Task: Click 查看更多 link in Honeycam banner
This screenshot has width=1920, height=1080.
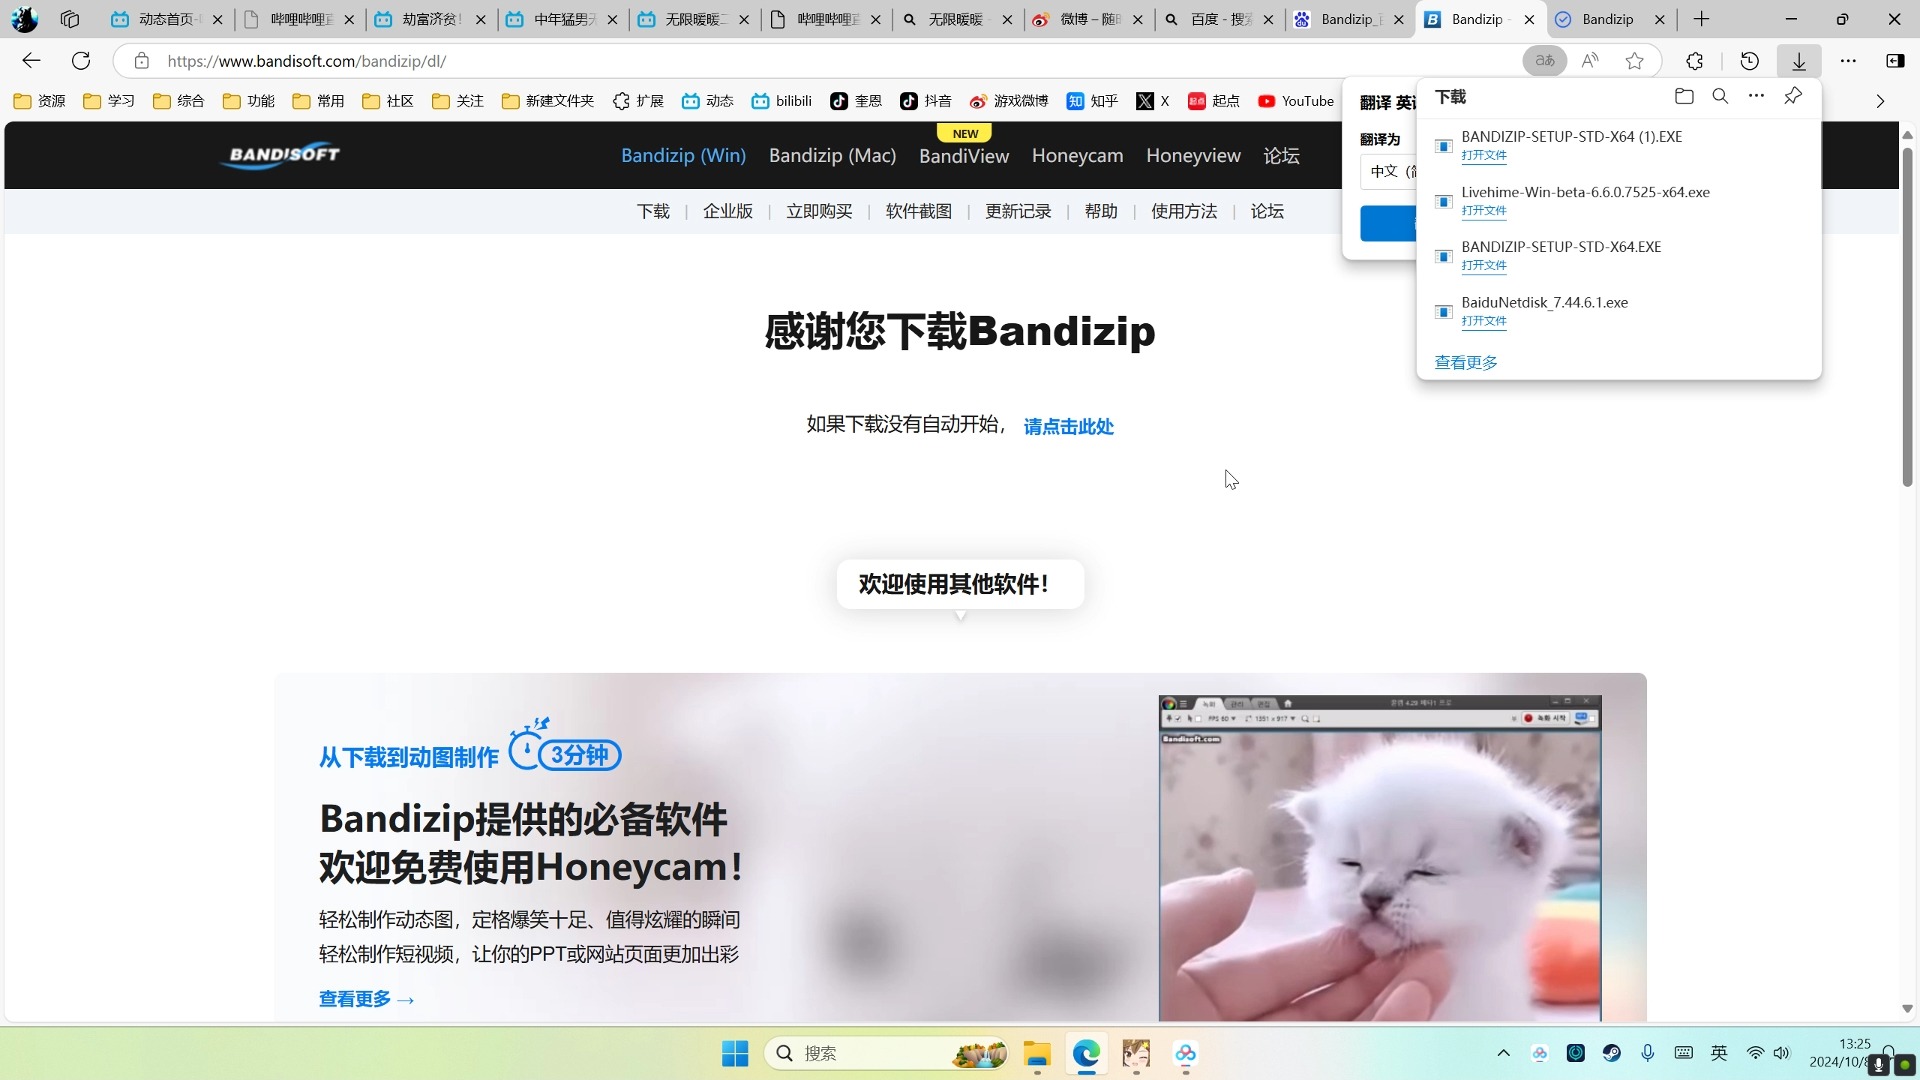Action: click(366, 999)
